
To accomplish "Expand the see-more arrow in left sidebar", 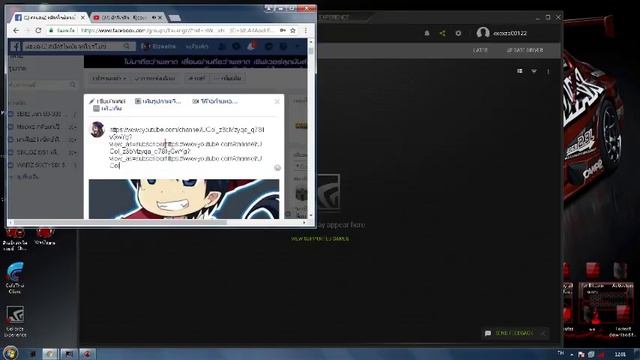I will click(x=24, y=177).
